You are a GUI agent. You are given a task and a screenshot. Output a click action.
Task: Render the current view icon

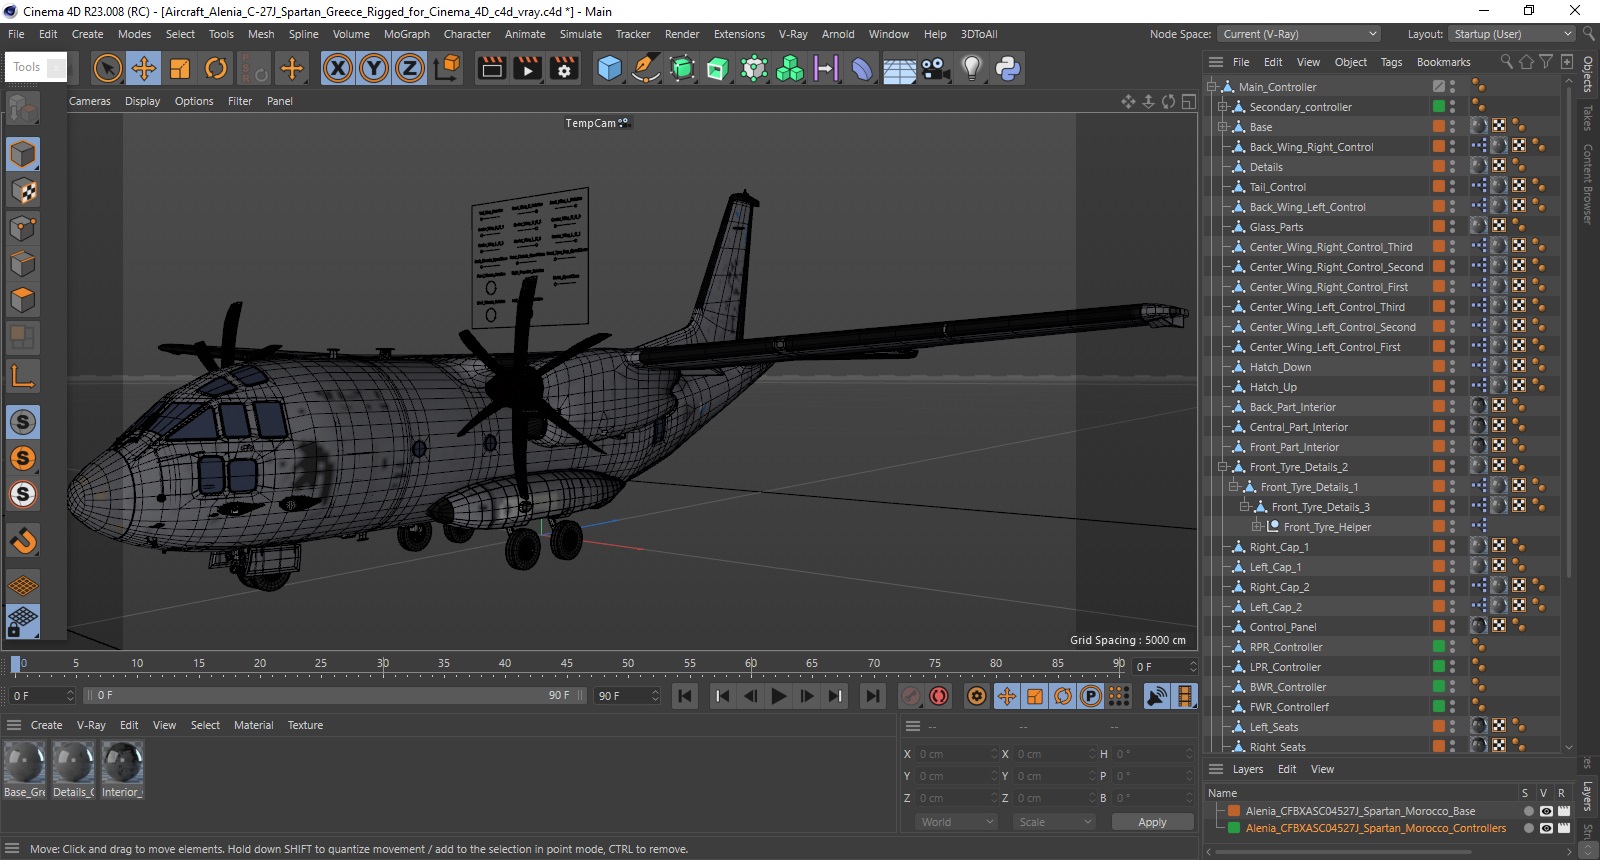point(492,68)
